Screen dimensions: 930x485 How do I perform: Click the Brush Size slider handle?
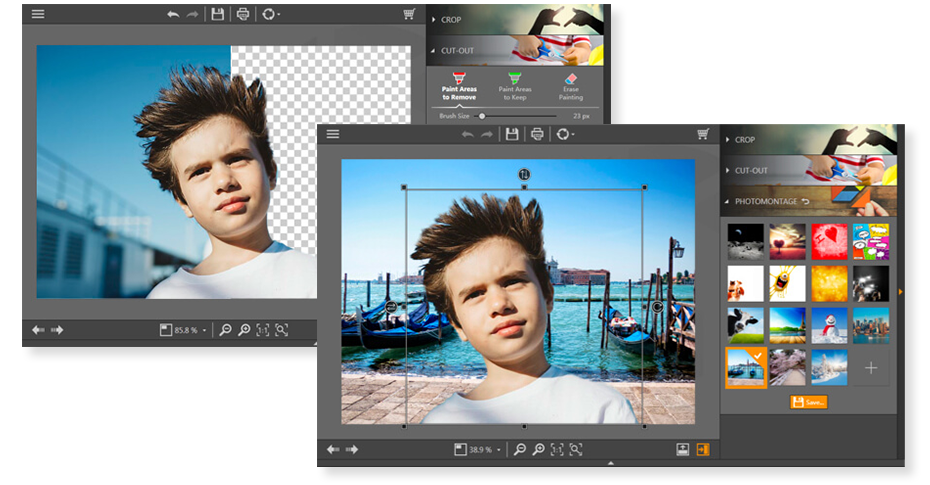coord(482,116)
